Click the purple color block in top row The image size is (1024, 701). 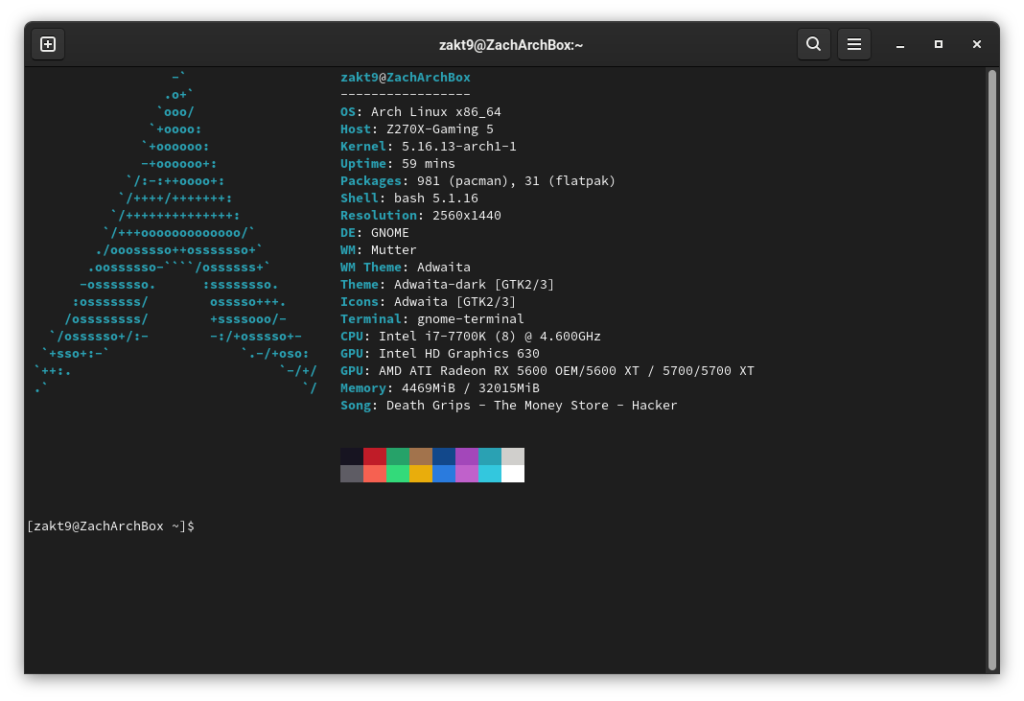pyautogui.click(x=466, y=456)
